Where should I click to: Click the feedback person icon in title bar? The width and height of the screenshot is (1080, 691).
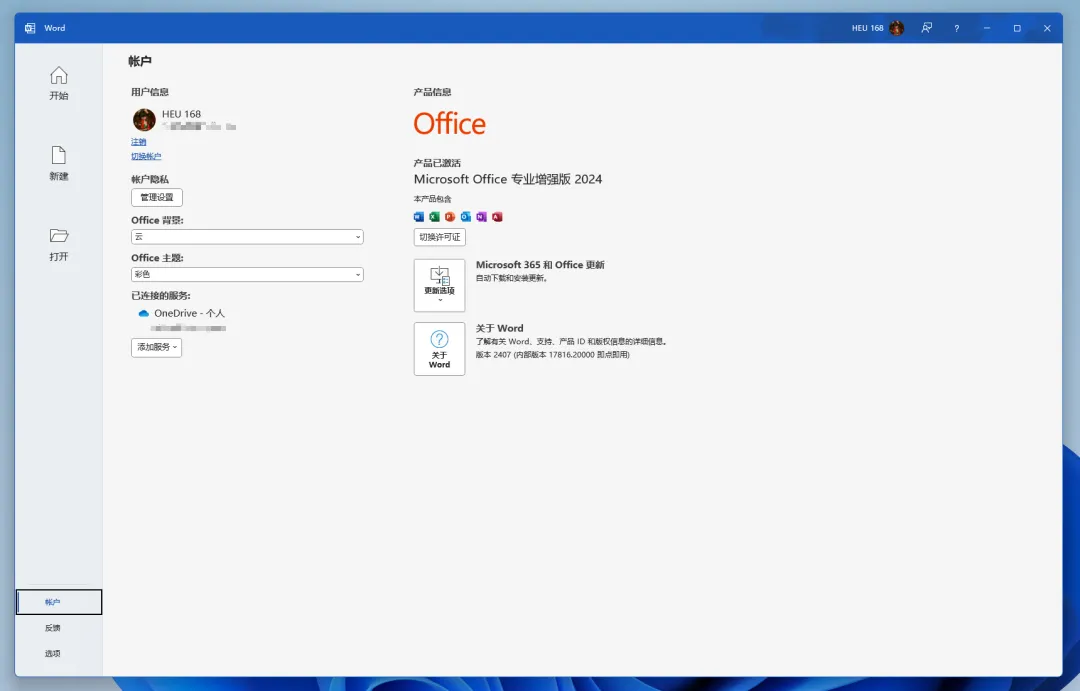coord(926,28)
